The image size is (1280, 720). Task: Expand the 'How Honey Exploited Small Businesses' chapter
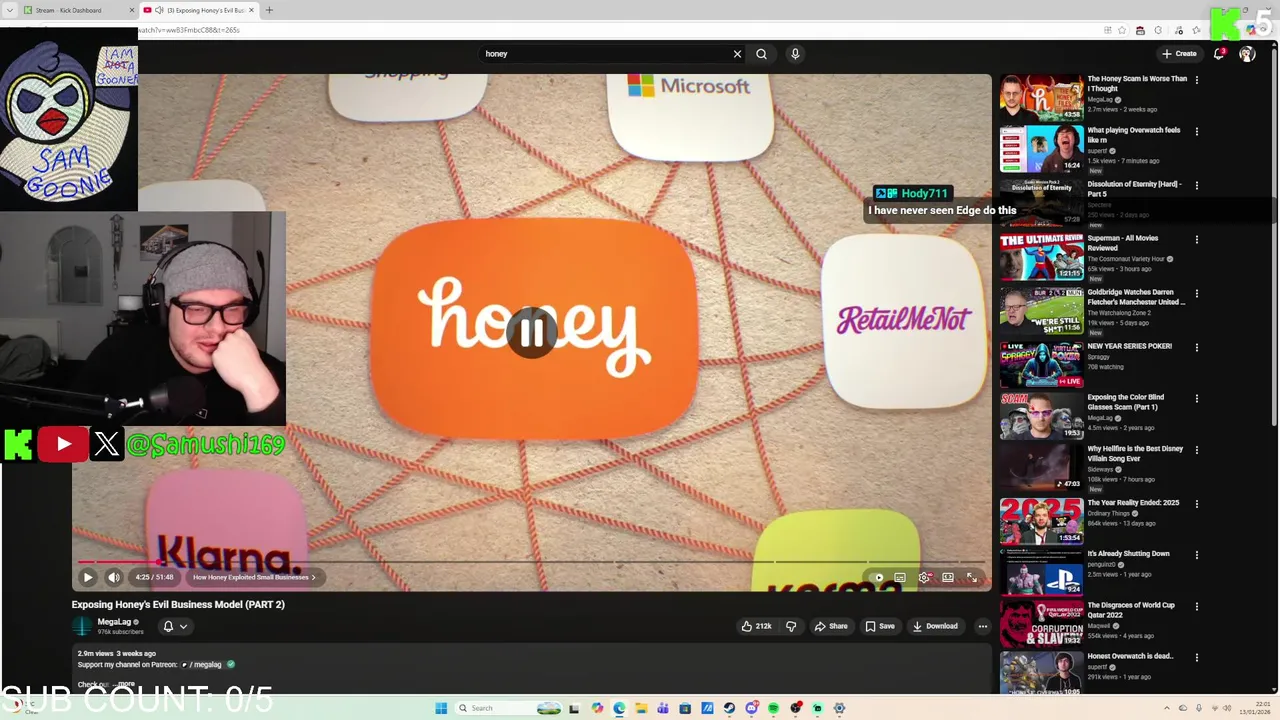coord(254,577)
